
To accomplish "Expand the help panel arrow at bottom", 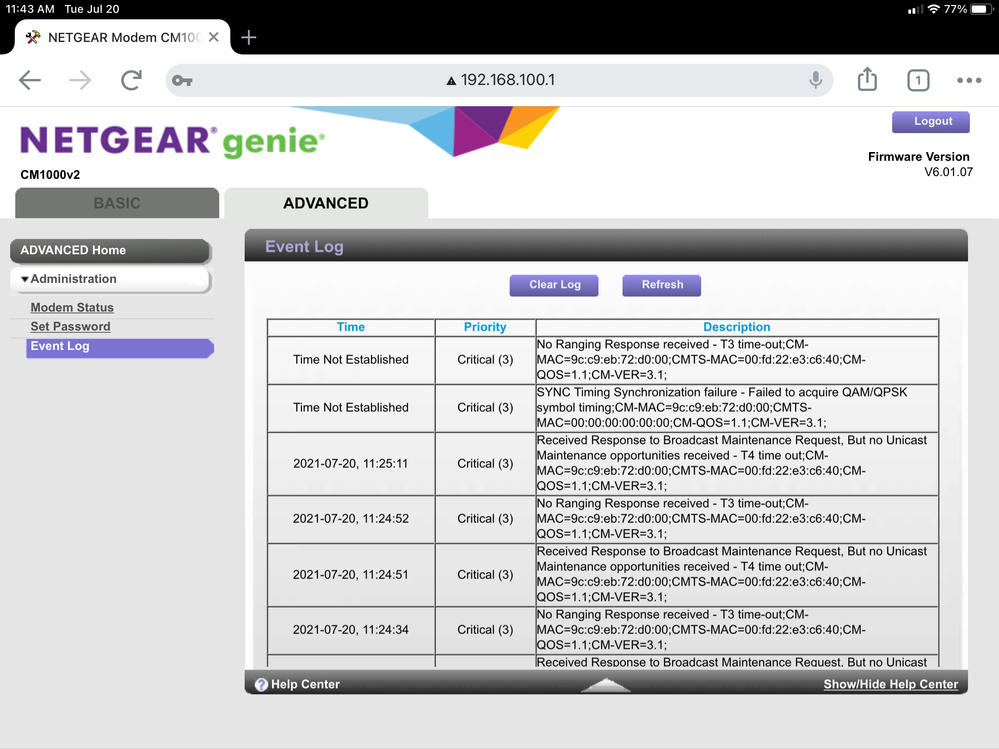I will (x=605, y=685).
